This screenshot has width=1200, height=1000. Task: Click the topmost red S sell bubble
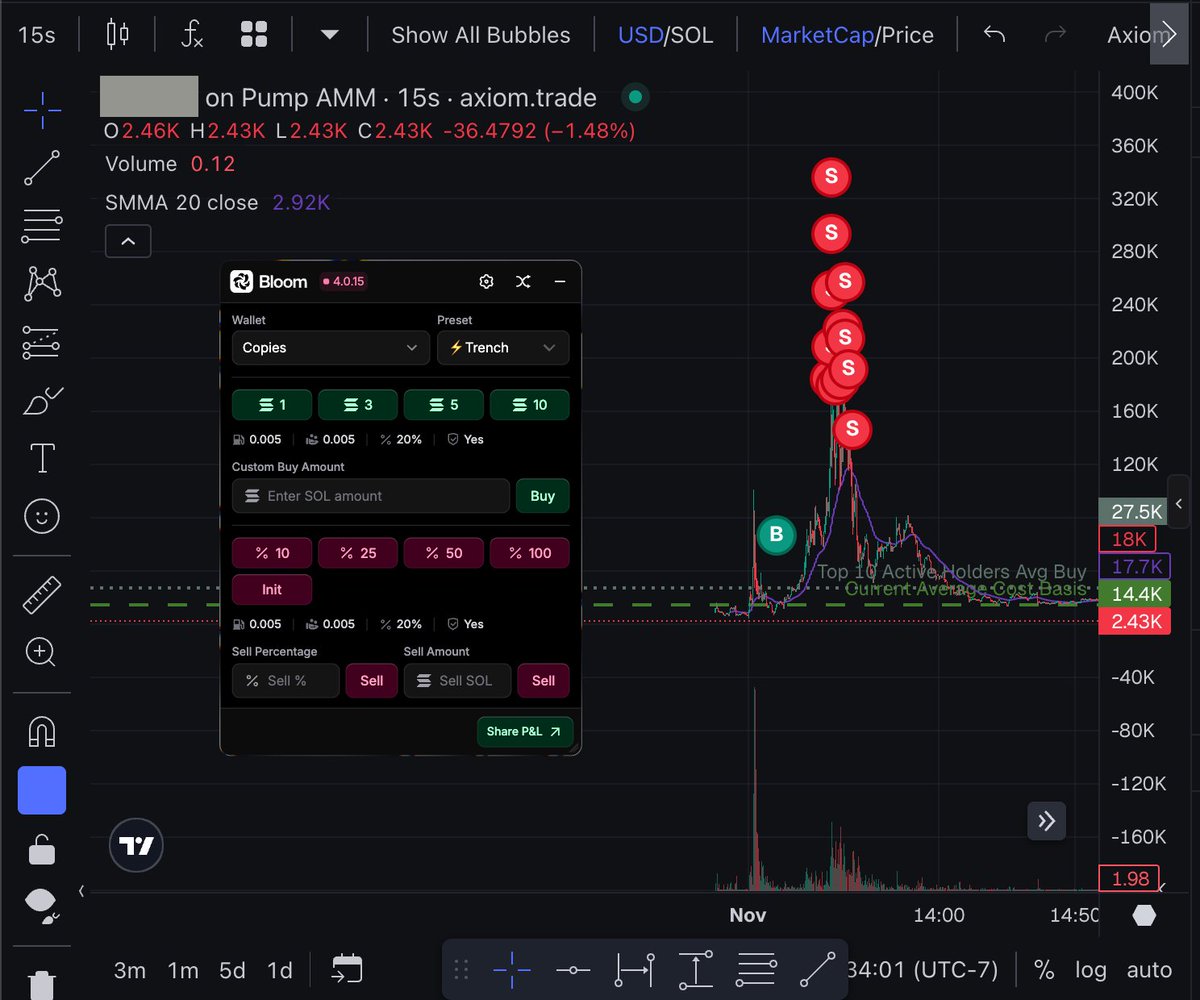(830, 177)
